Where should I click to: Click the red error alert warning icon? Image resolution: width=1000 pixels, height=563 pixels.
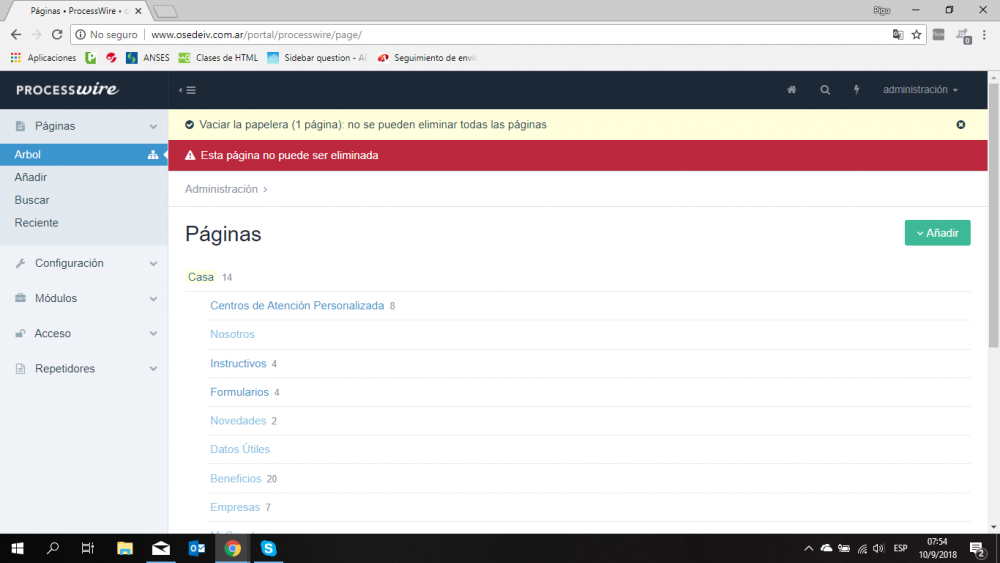190,156
